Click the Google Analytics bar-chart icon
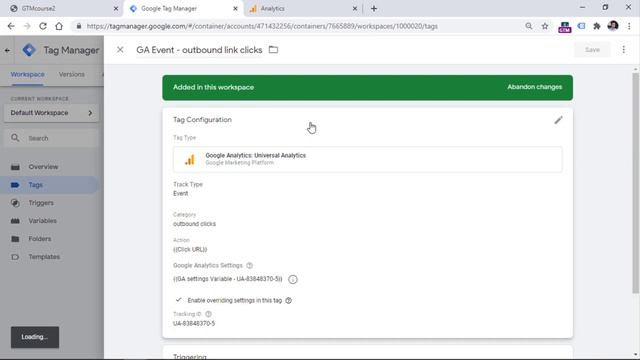The width and height of the screenshot is (640, 360). 190,160
